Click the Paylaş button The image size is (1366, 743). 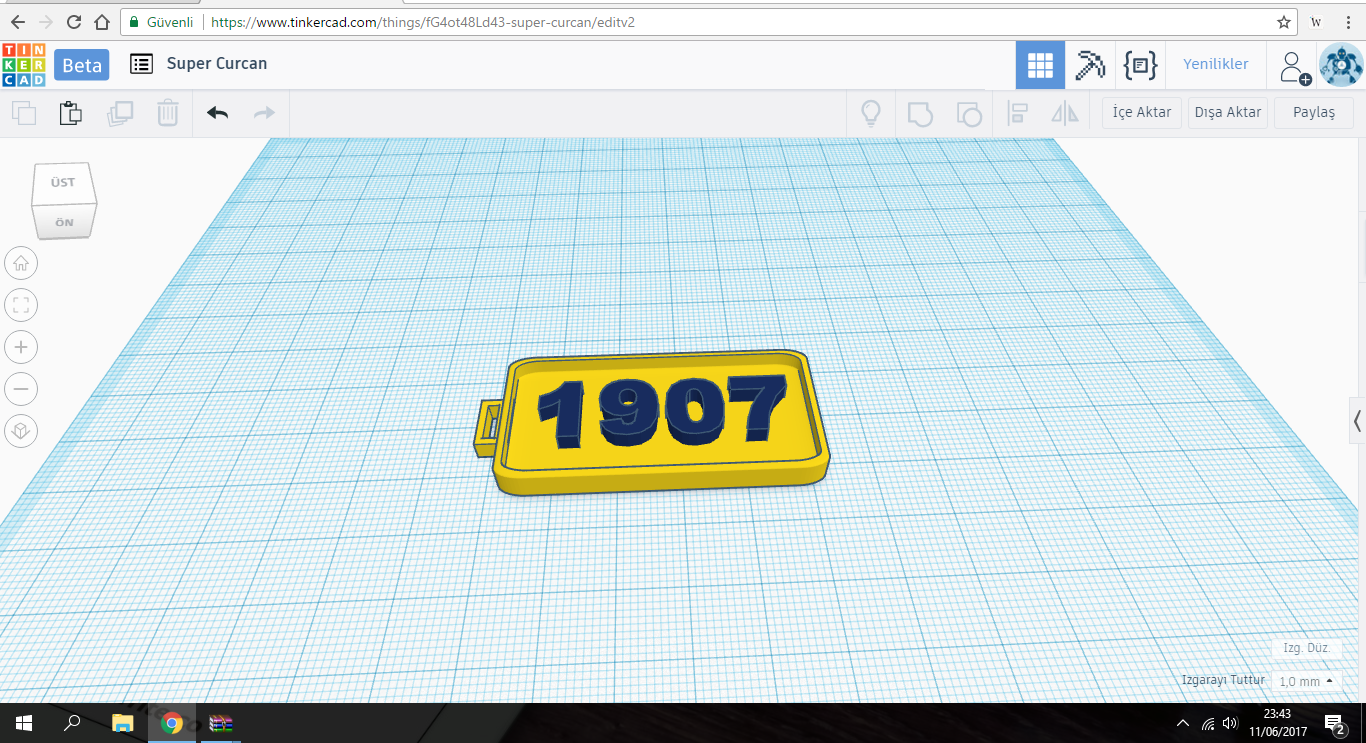(1314, 113)
